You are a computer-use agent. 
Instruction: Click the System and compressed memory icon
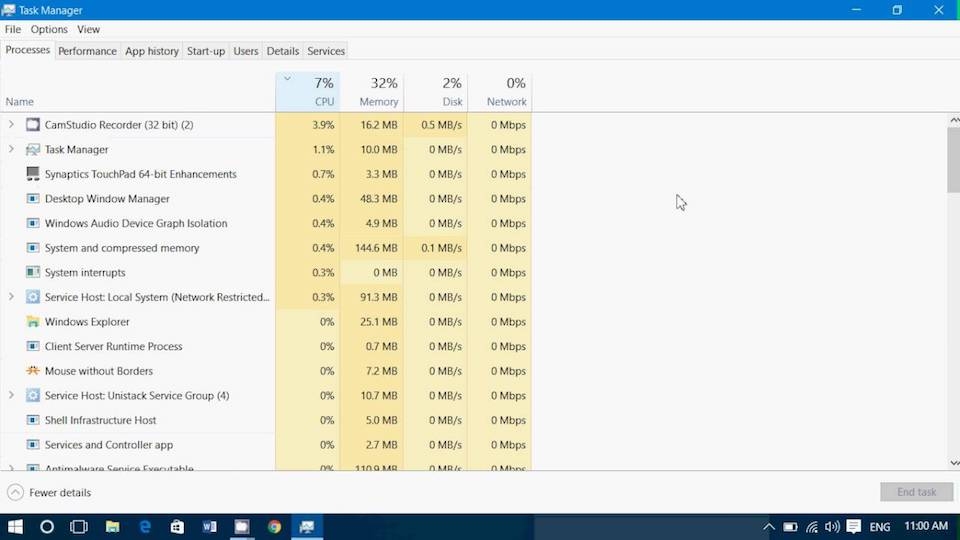click(x=33, y=247)
